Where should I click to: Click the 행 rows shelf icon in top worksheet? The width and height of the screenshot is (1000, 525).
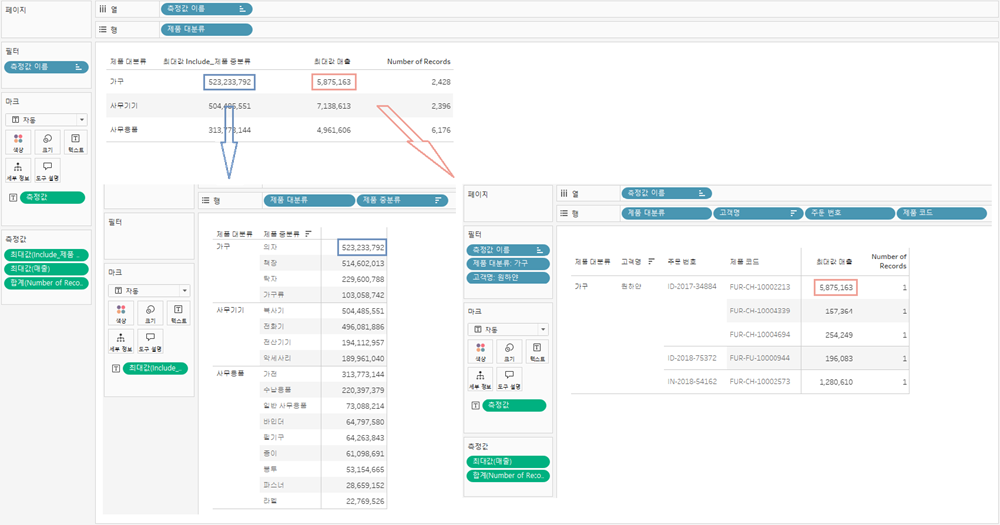click(x=103, y=29)
